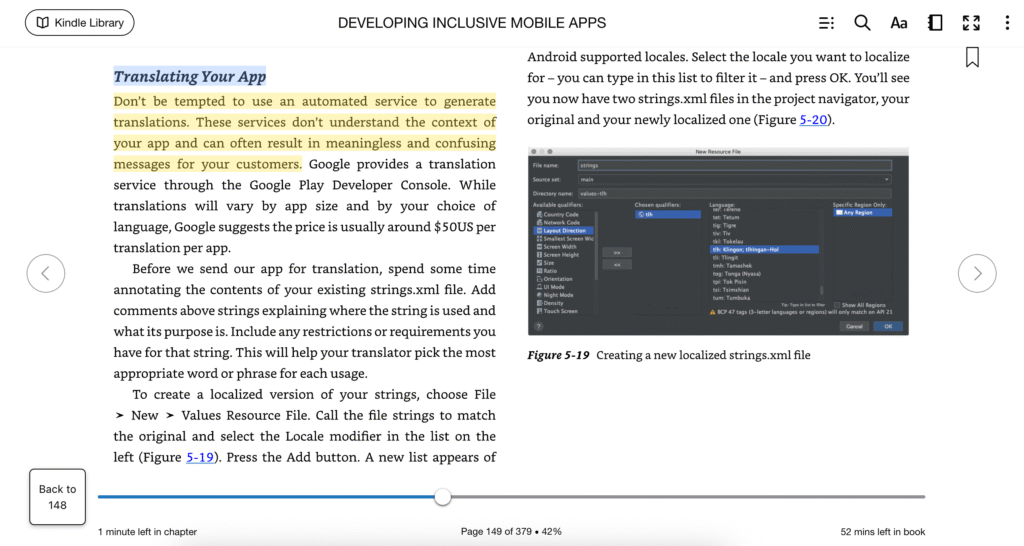Image resolution: width=1024 pixels, height=546 pixels.
Task: Click the 'Page 149 of 379 • 42%' text
Action: click(511, 532)
